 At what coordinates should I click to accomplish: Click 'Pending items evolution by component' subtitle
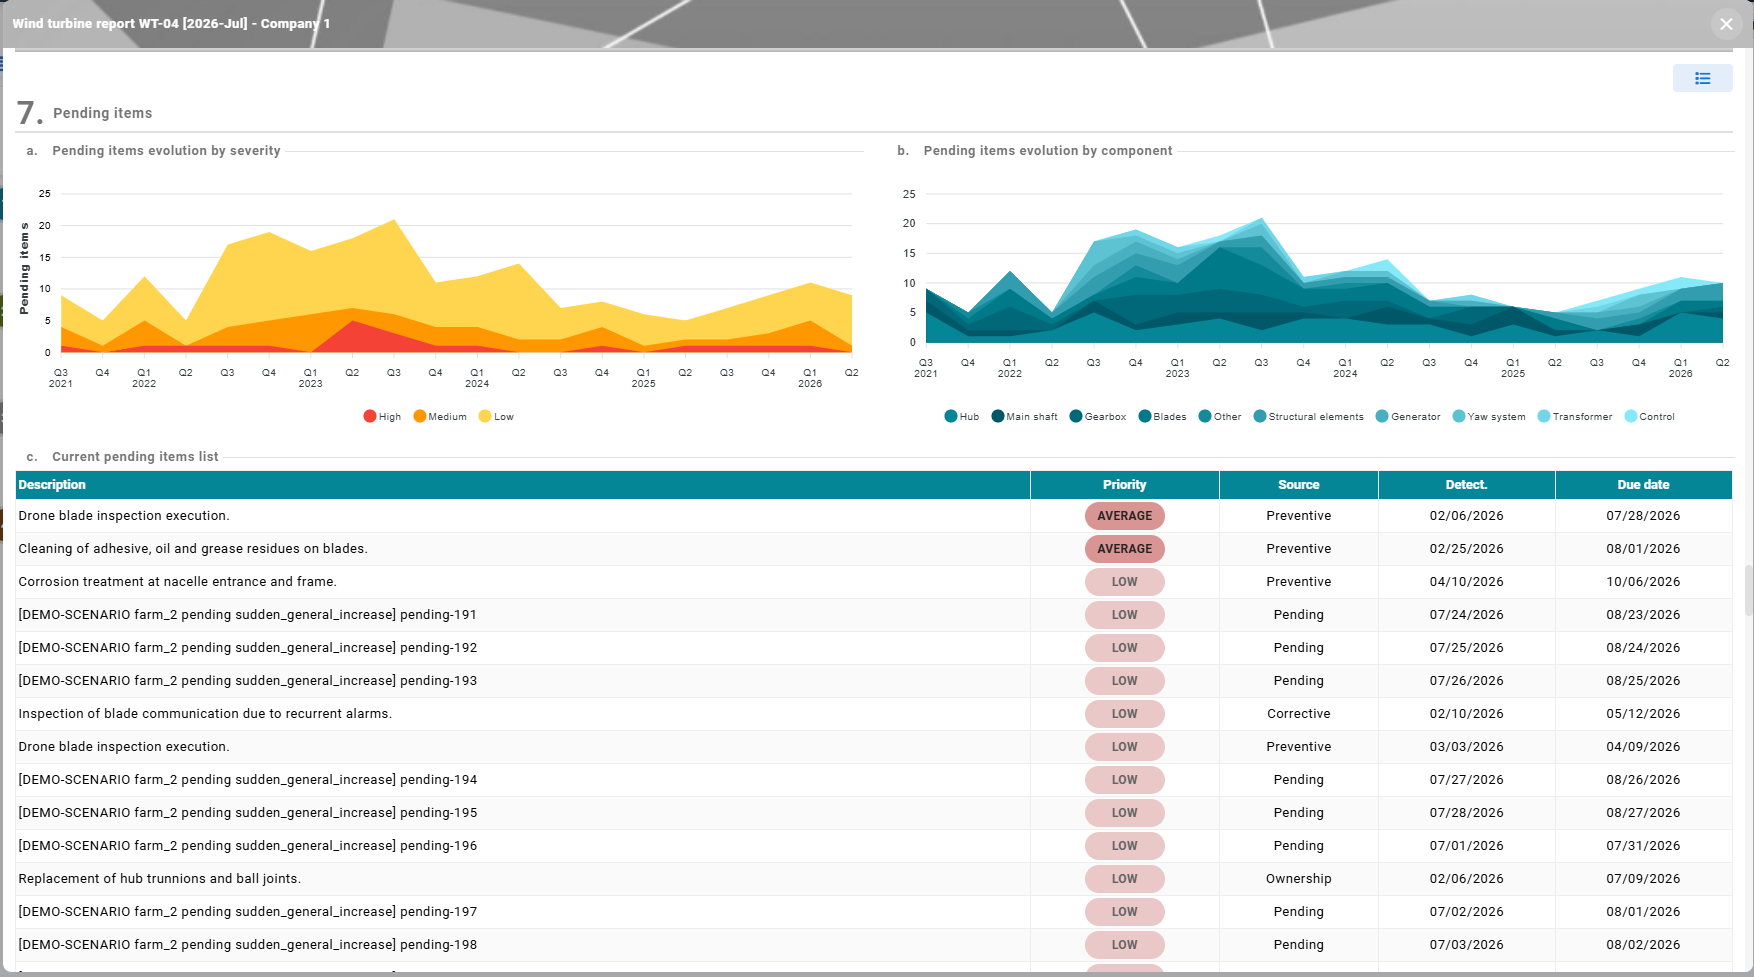pyautogui.click(x=1048, y=151)
